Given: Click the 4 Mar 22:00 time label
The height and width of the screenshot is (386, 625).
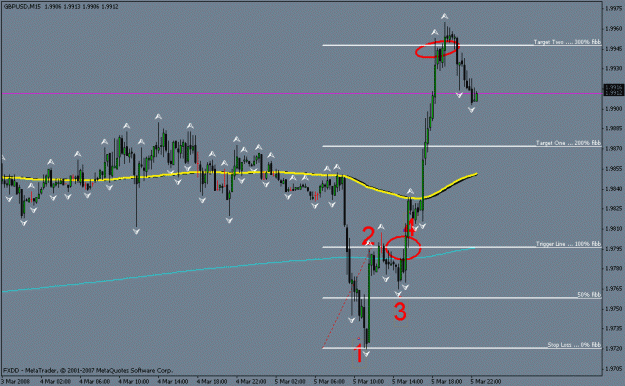Looking at the screenshot, I should (x=251, y=382).
